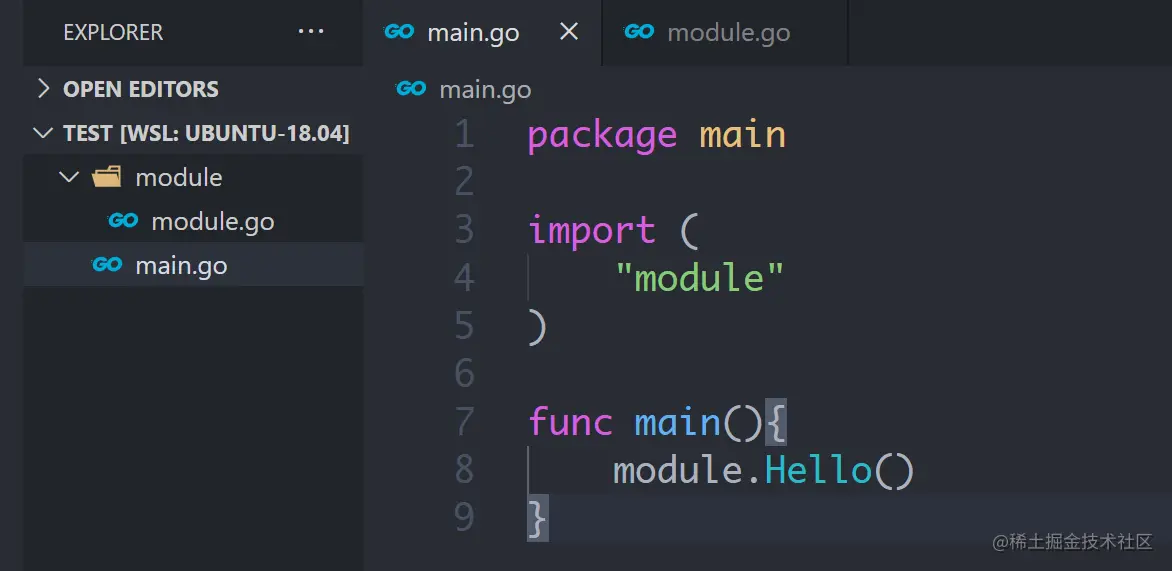The image size is (1172, 571).
Task: Select the main.go editor tab
Action: [x=482, y=33]
